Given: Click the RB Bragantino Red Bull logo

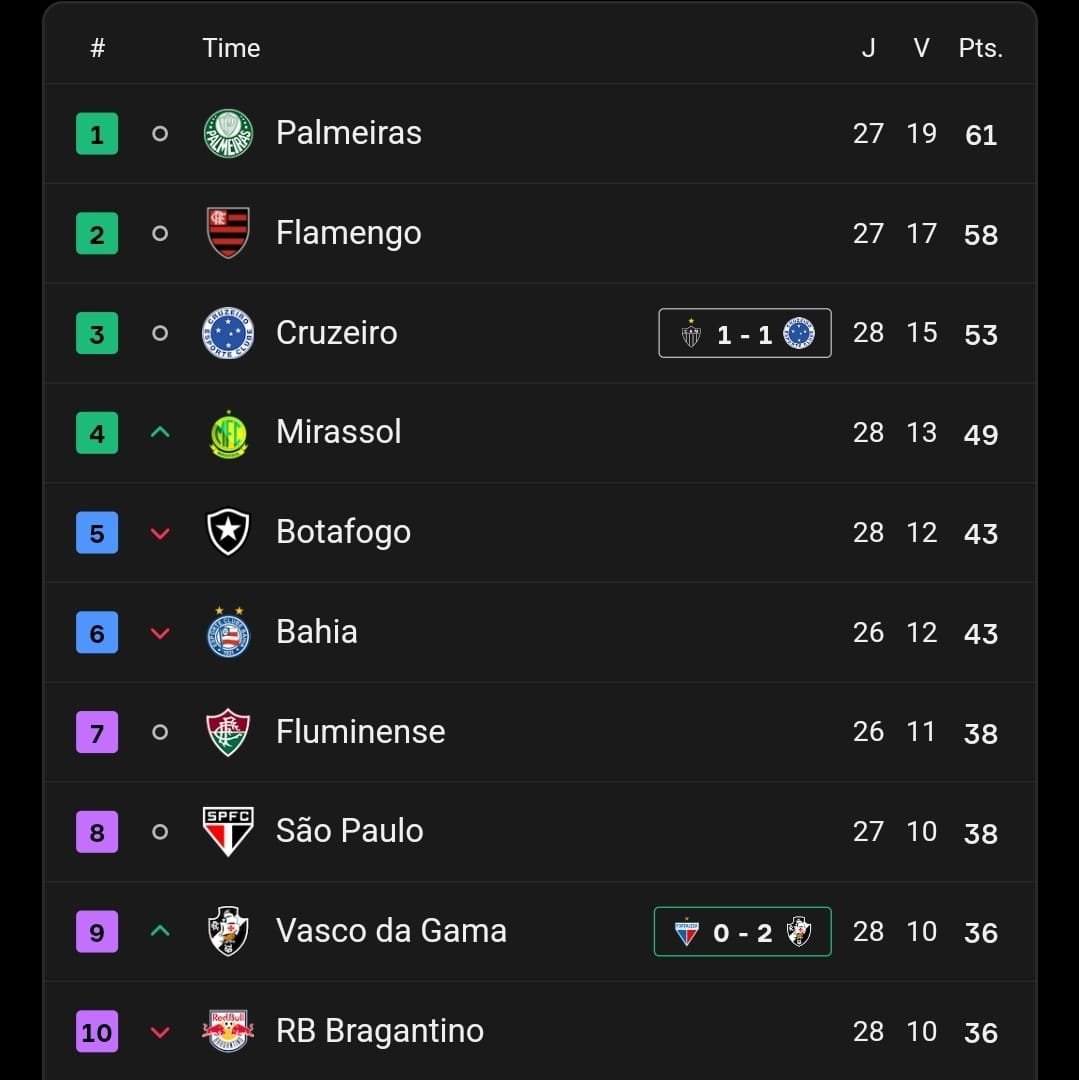Looking at the screenshot, I should [x=228, y=1031].
